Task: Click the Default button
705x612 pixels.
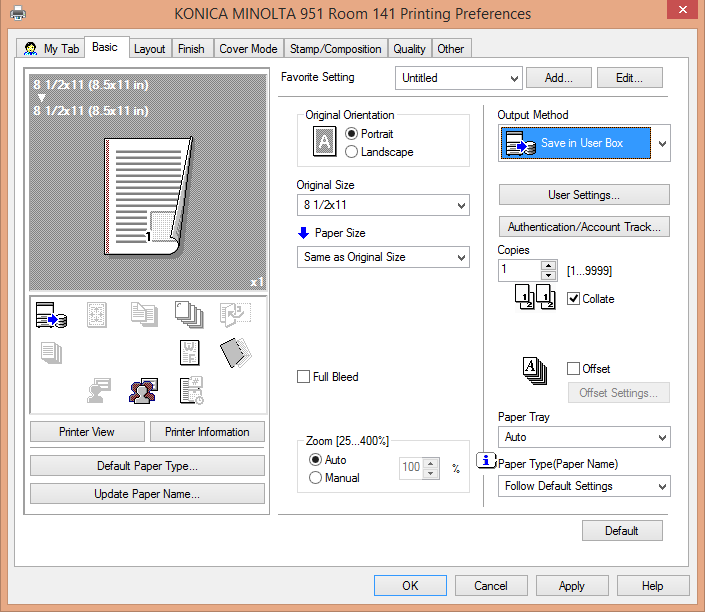Action: pyautogui.click(x=622, y=531)
